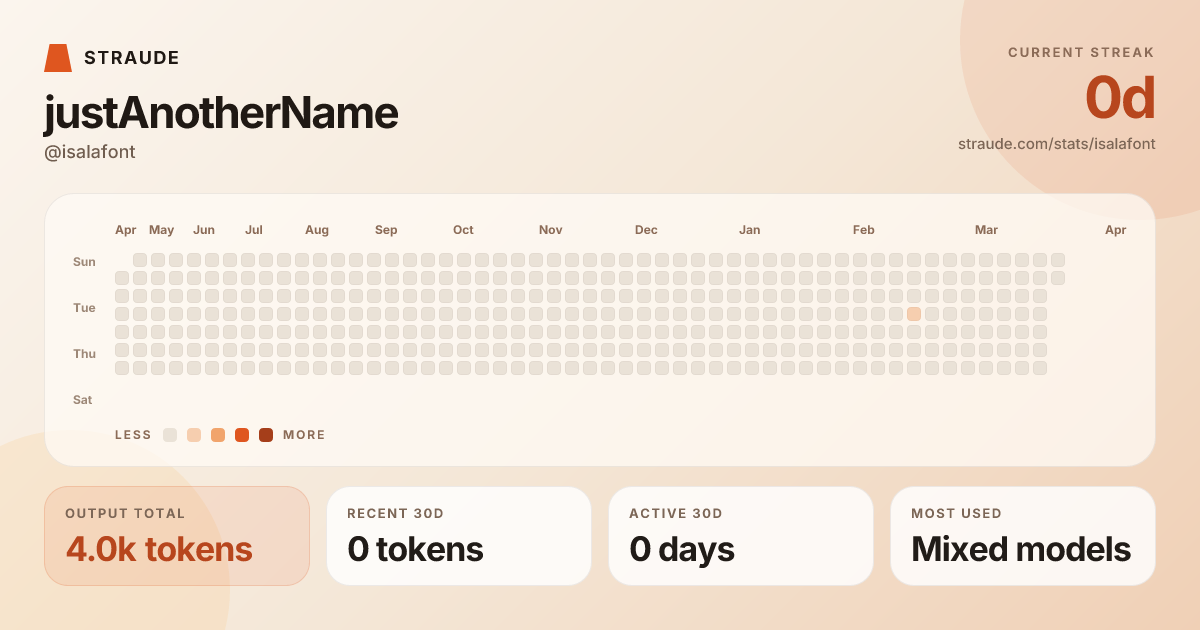Viewport: 1200px width, 630px height.
Task: Click the lightest gray legend swatch
Action: 170,435
